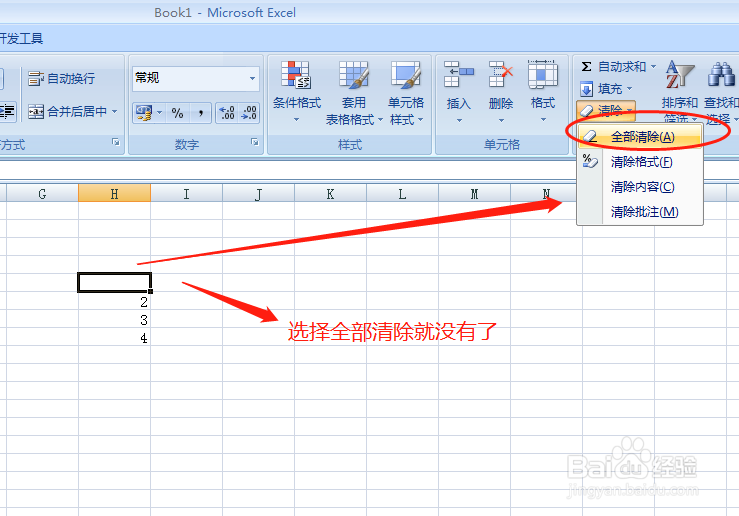Select column header L
This screenshot has height=516, width=739.
(x=402, y=193)
